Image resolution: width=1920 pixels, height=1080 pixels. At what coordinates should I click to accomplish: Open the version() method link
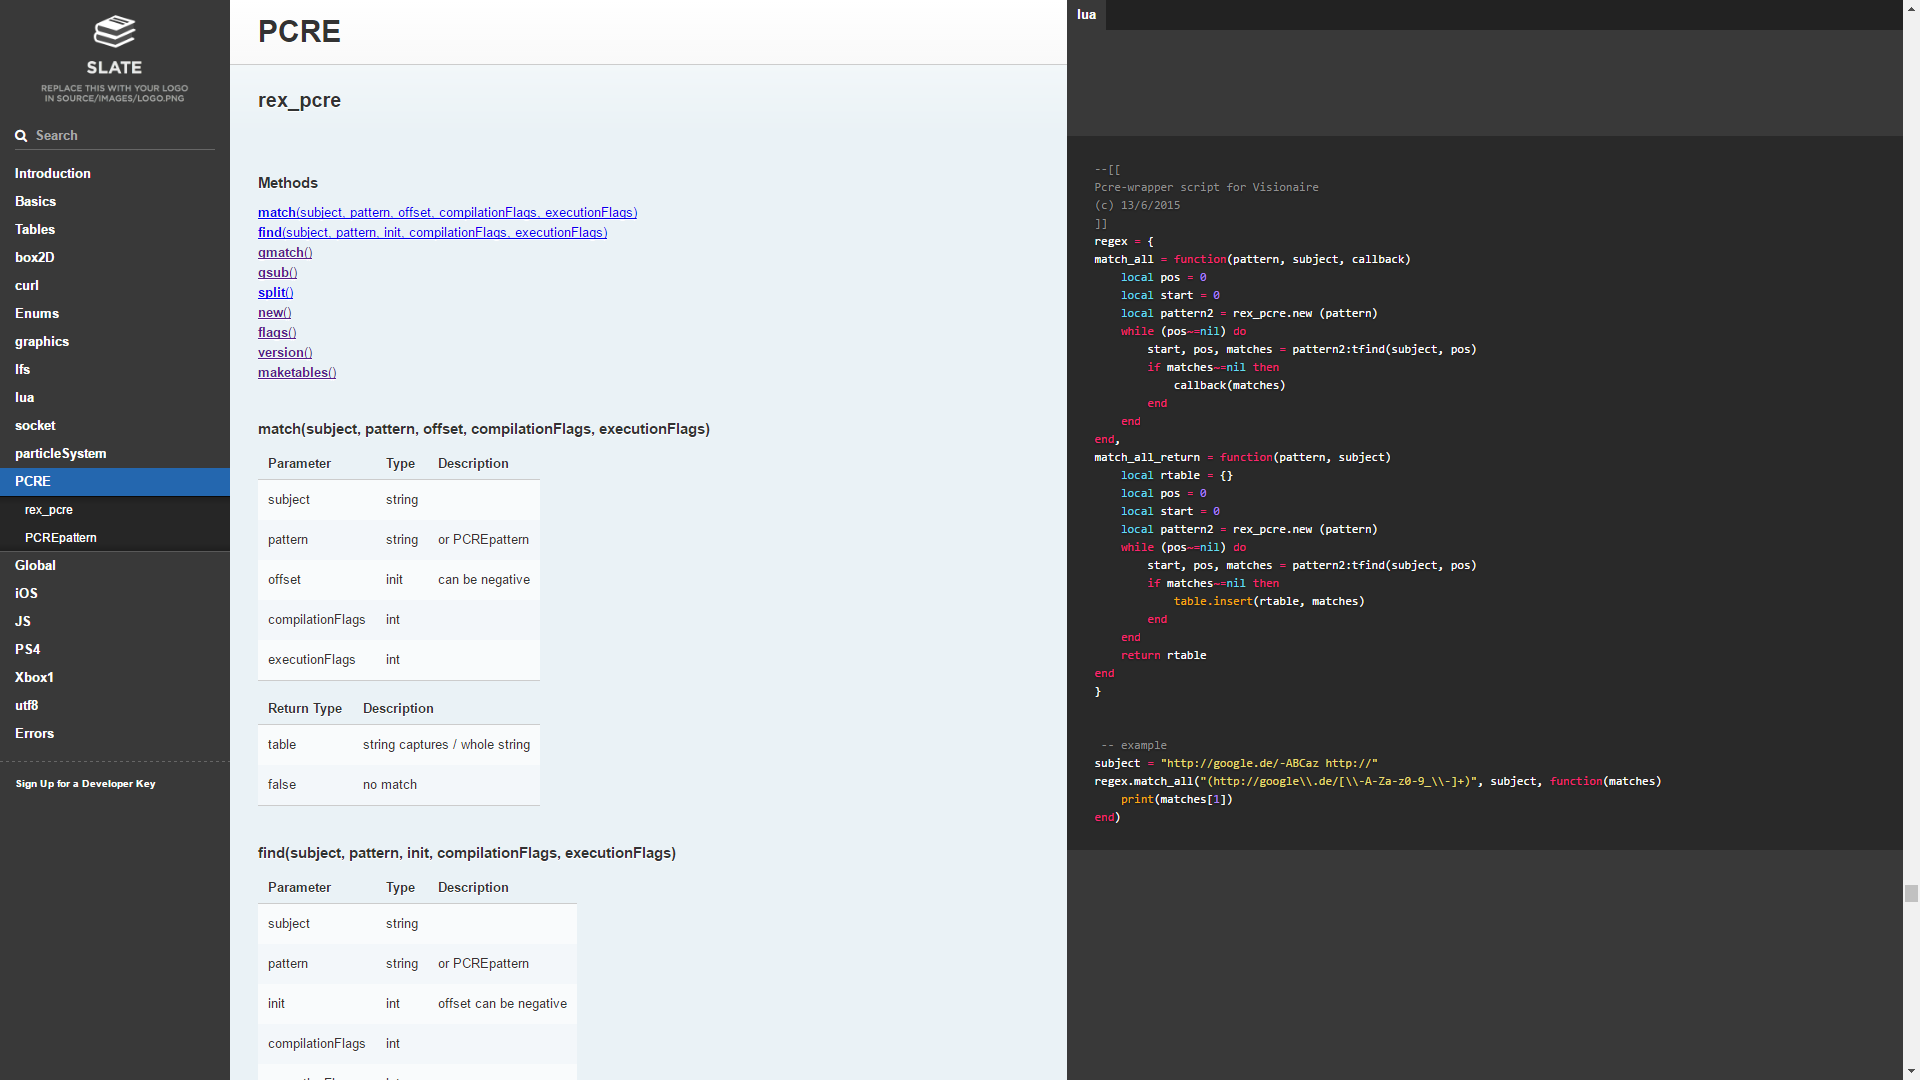click(285, 352)
